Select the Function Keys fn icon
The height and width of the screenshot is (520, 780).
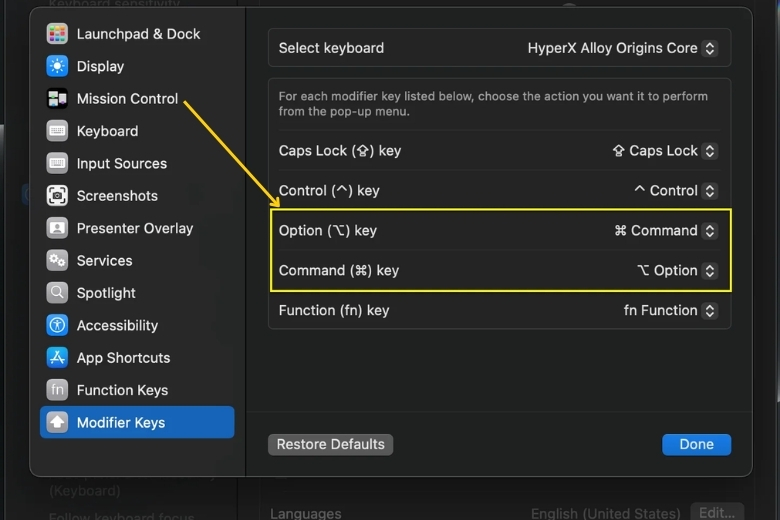(x=57, y=390)
